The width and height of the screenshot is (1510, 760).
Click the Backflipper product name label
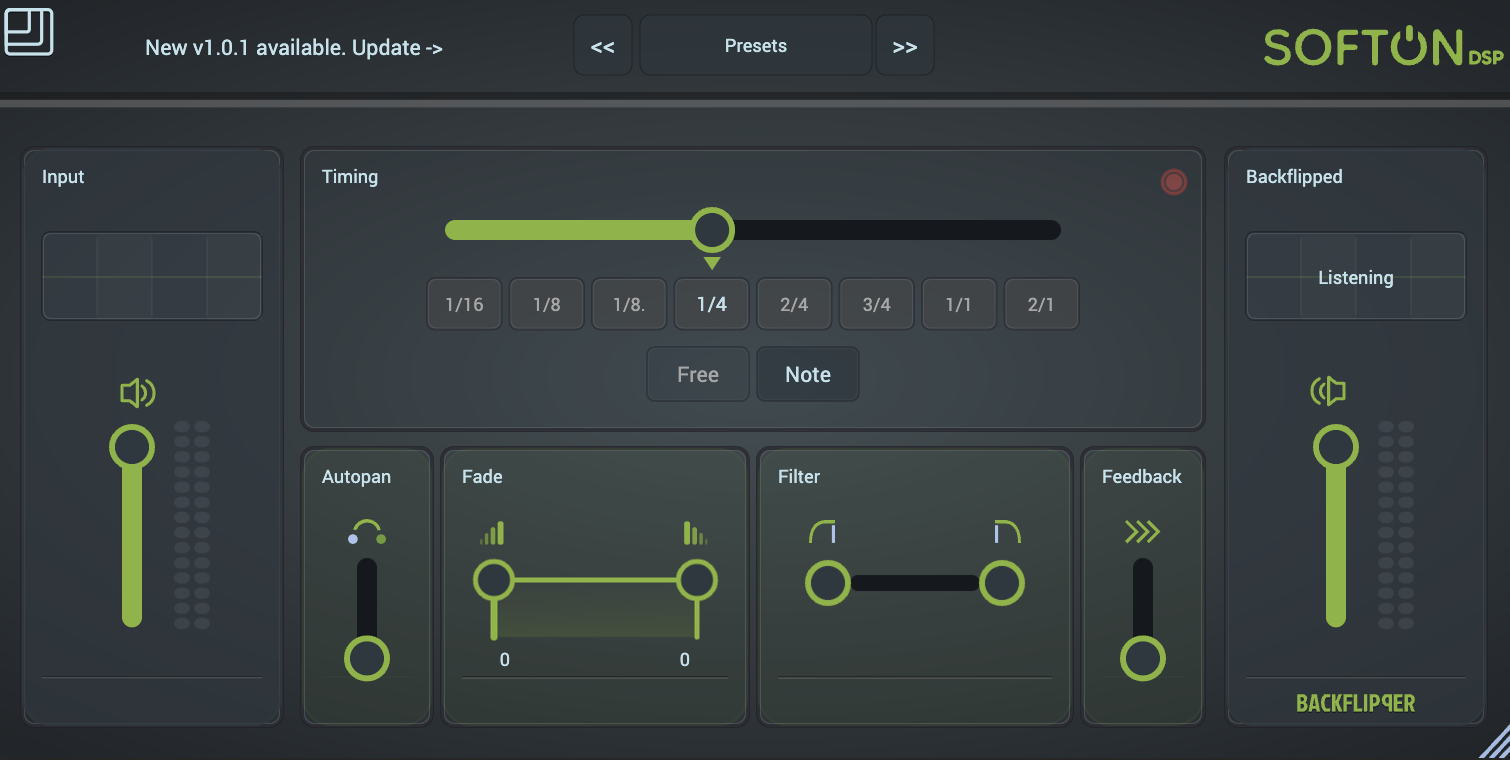pyautogui.click(x=1356, y=703)
